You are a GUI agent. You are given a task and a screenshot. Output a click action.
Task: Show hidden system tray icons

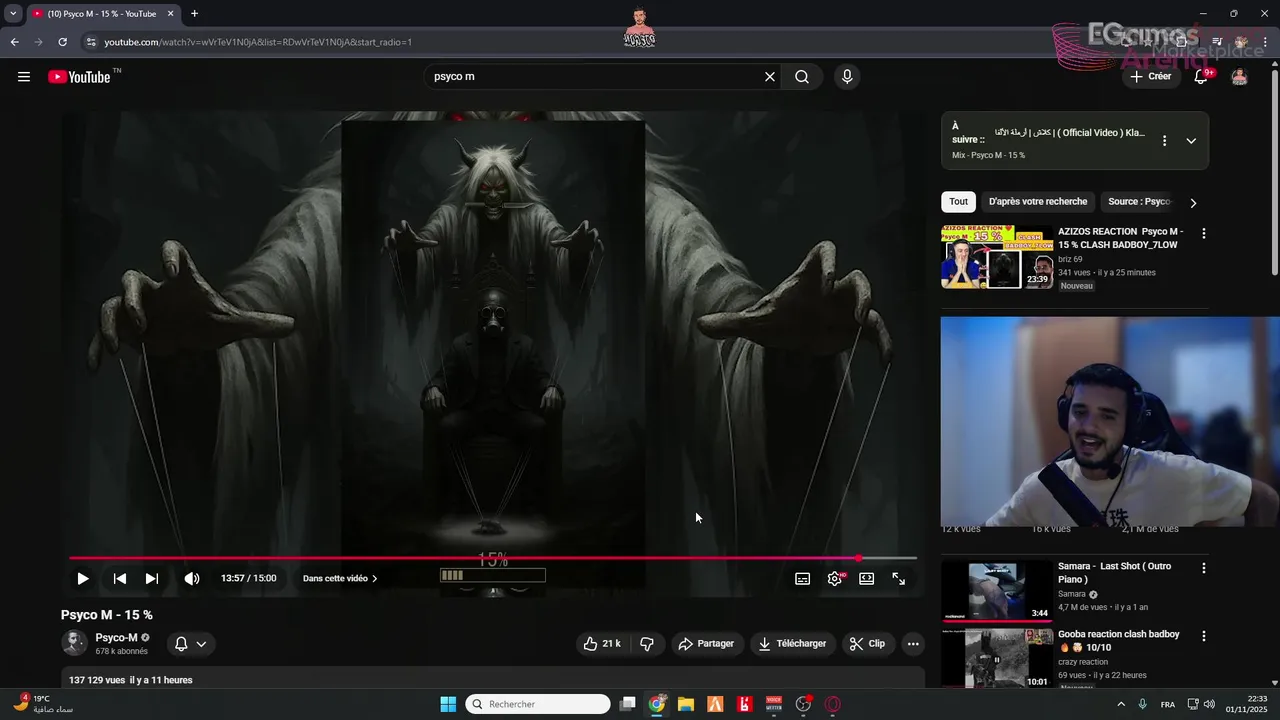(x=1119, y=704)
